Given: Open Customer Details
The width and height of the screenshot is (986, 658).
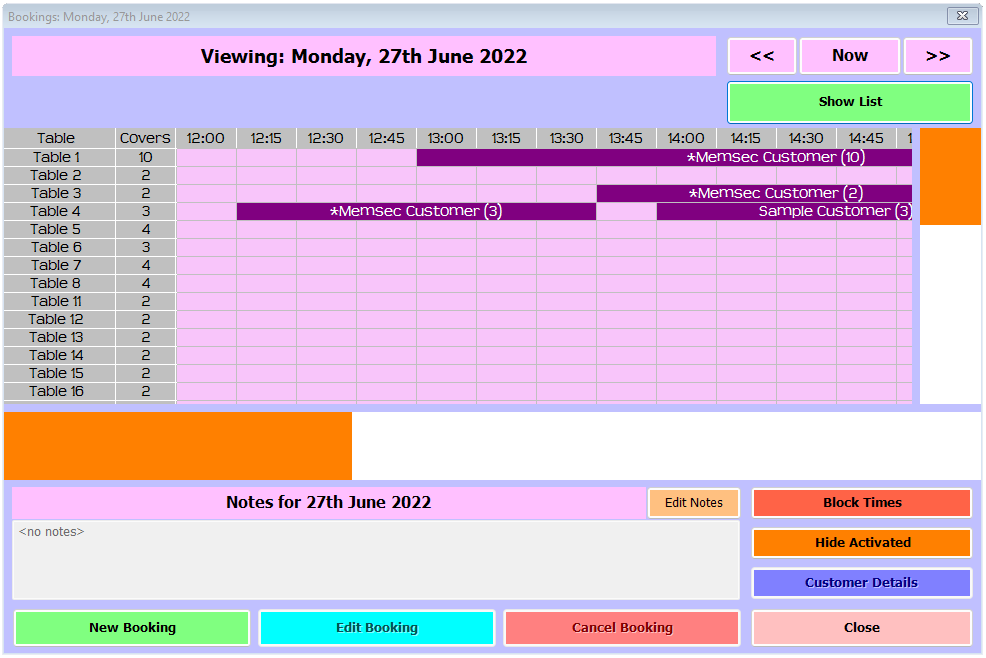Looking at the screenshot, I should pyautogui.click(x=861, y=583).
